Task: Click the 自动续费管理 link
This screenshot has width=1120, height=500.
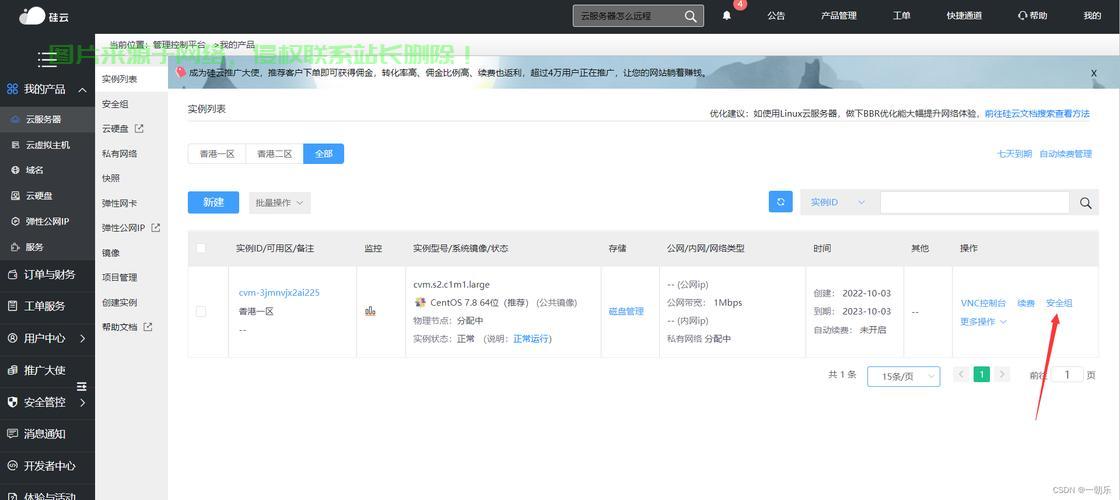Action: point(1066,154)
